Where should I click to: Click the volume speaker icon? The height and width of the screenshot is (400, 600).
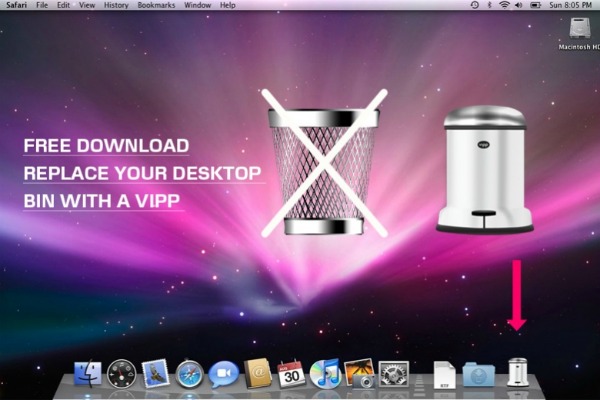518,5
